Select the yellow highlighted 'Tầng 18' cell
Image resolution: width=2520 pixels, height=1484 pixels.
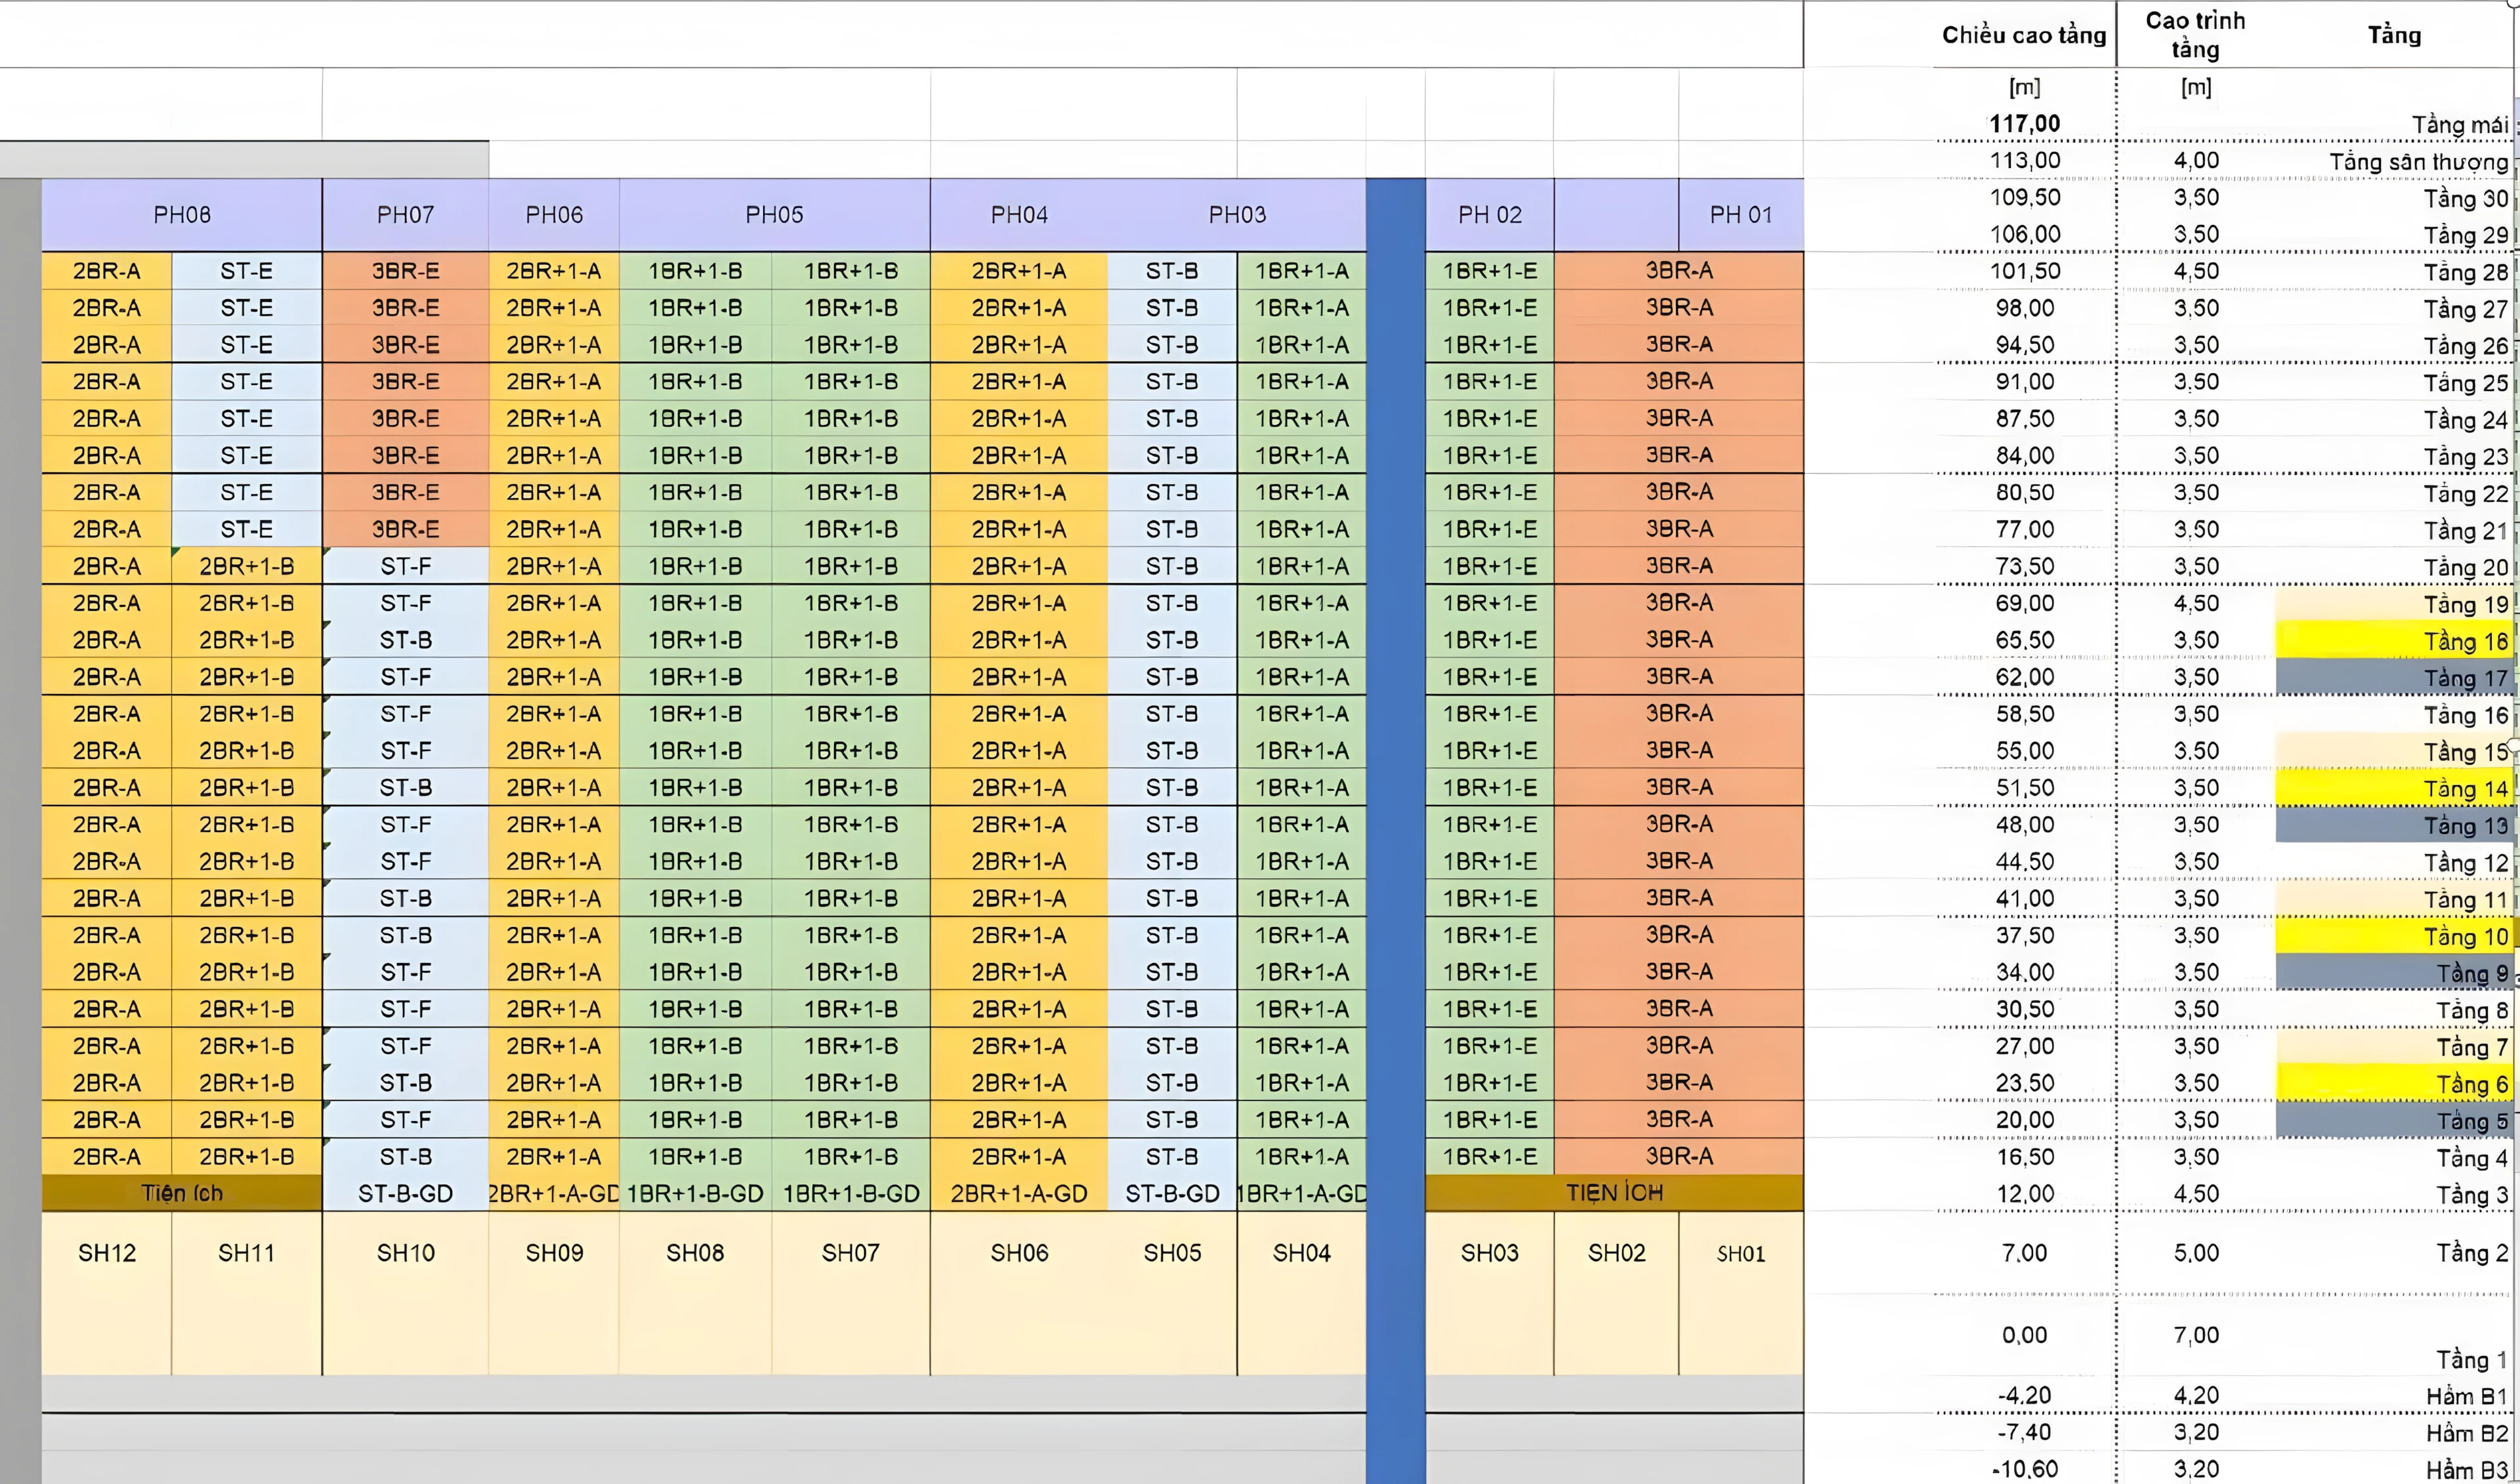(x=2394, y=641)
